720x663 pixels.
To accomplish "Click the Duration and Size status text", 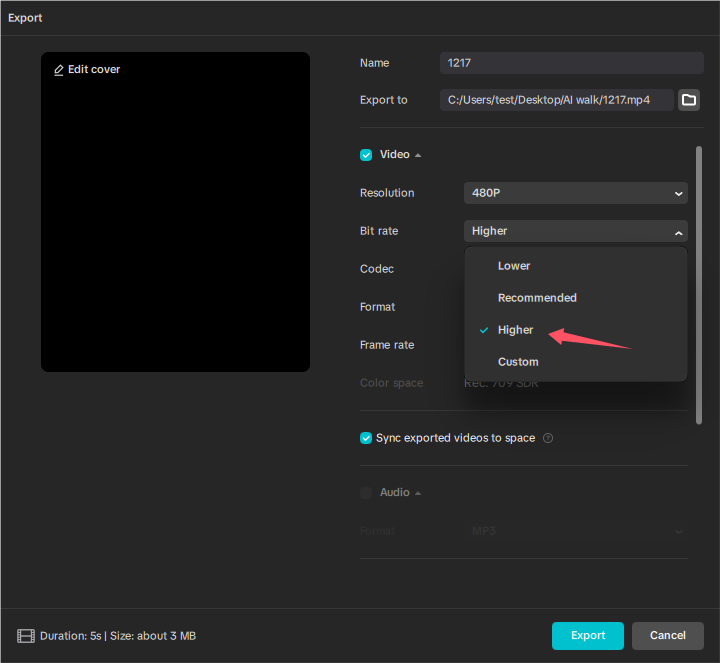I will coord(118,636).
